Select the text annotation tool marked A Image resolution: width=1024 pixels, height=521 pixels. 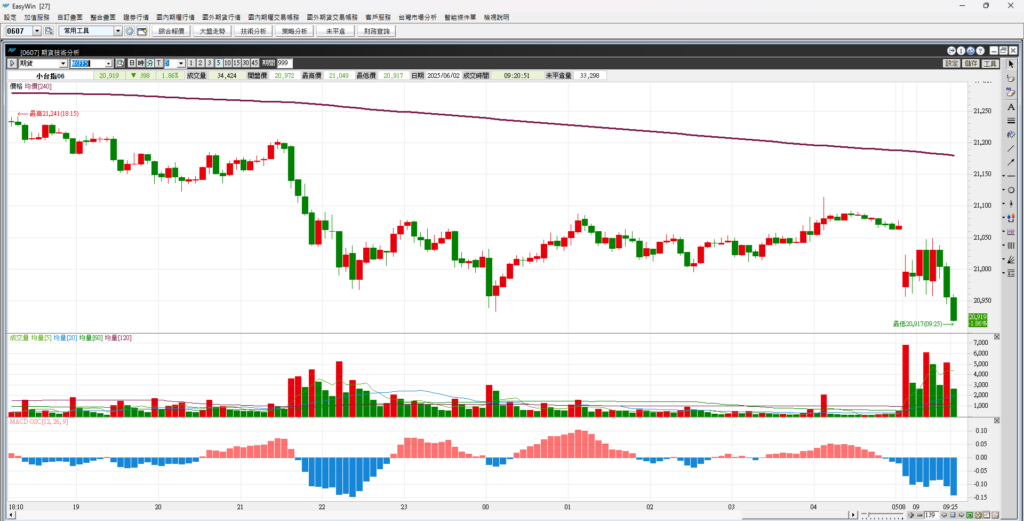pos(1011,106)
